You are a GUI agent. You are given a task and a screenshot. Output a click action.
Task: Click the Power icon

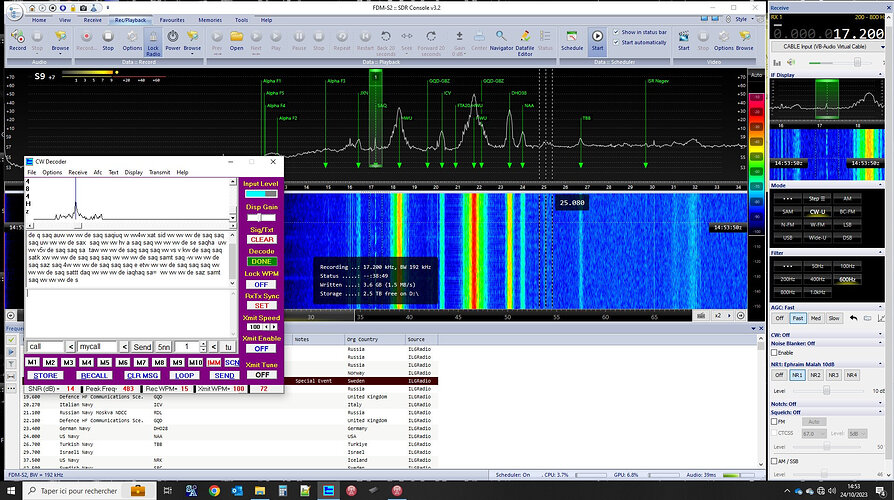pos(173,36)
